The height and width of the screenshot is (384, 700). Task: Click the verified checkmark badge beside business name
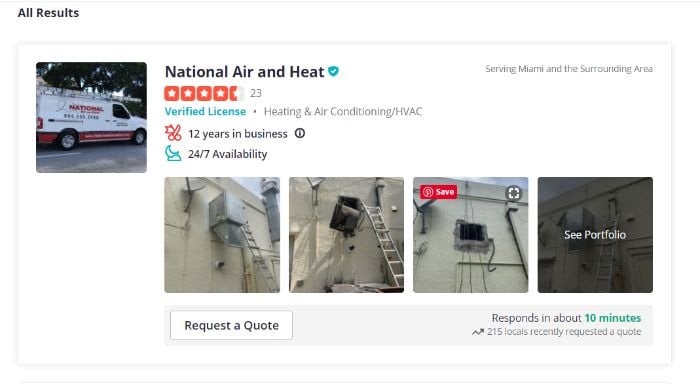[333, 71]
